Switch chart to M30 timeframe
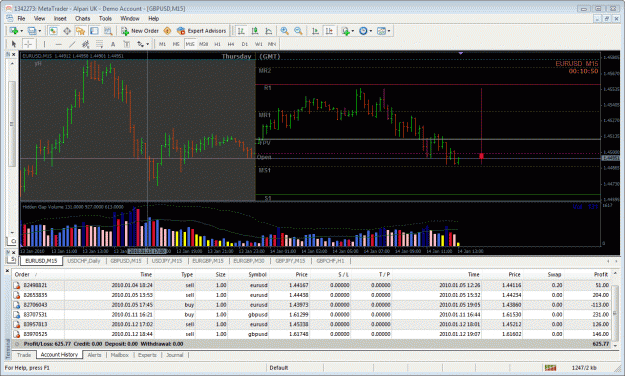The image size is (625, 376). tap(204, 44)
